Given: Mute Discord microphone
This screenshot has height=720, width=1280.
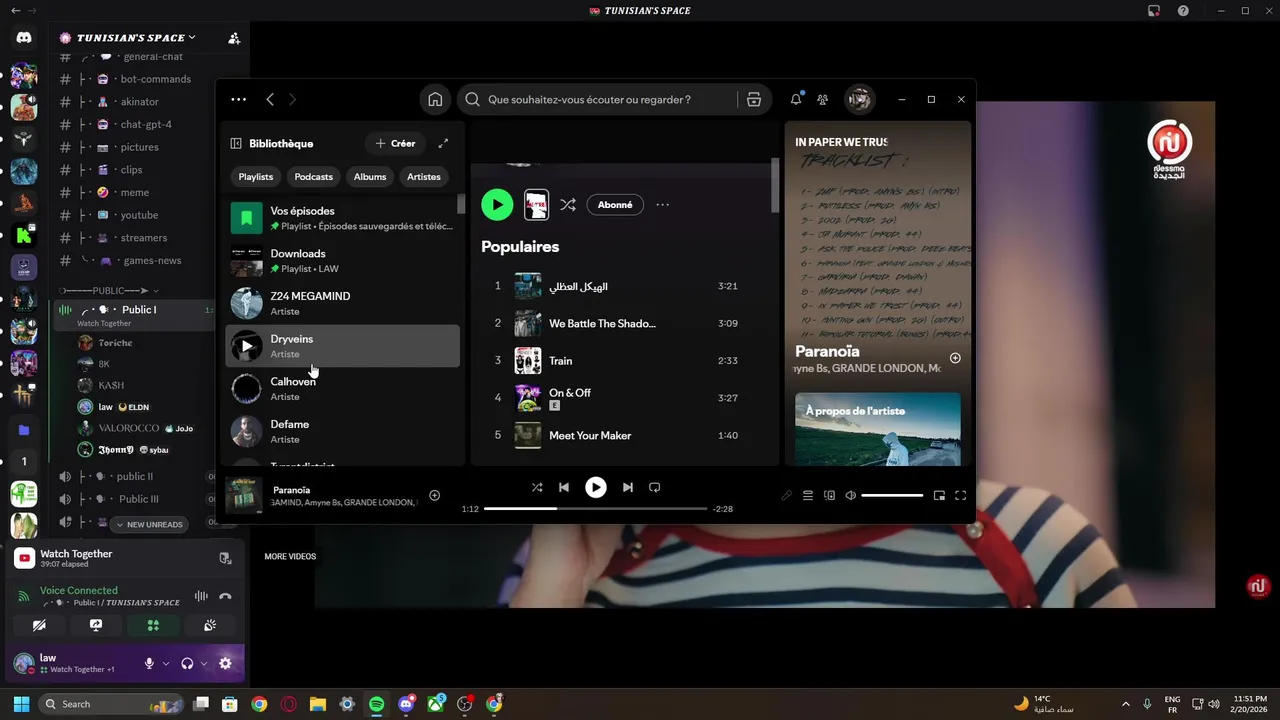Looking at the screenshot, I should coord(149,663).
